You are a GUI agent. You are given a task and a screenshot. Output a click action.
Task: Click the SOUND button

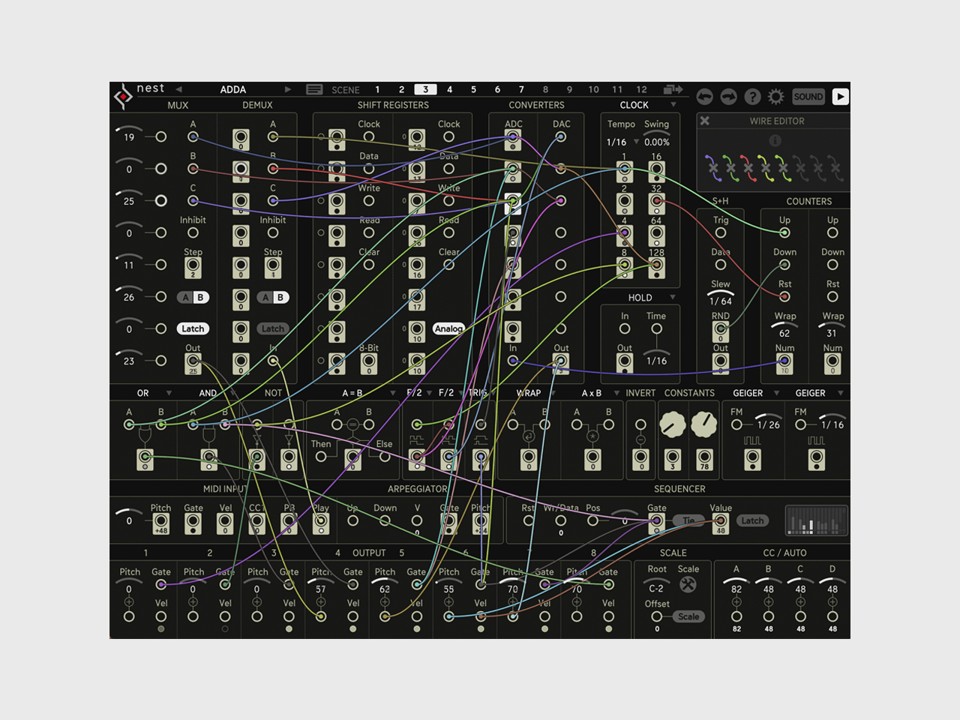(808, 97)
